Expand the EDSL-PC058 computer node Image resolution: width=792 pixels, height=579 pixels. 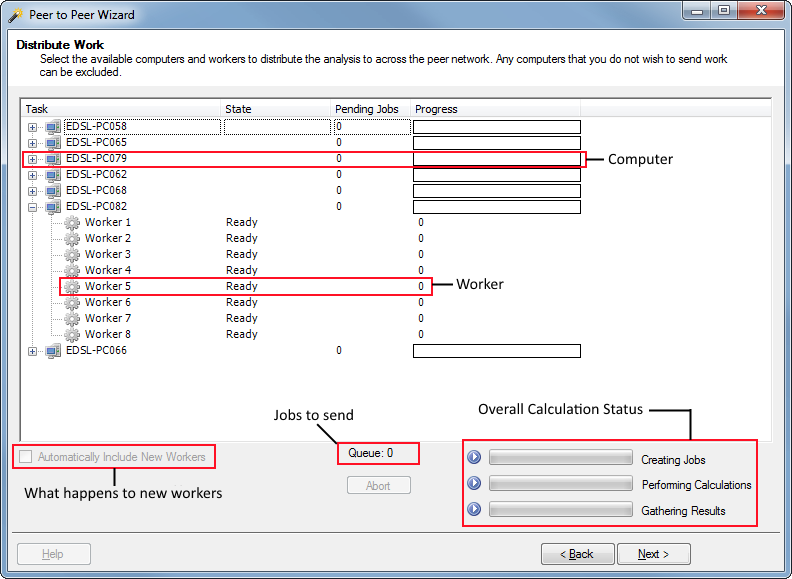click(x=32, y=127)
